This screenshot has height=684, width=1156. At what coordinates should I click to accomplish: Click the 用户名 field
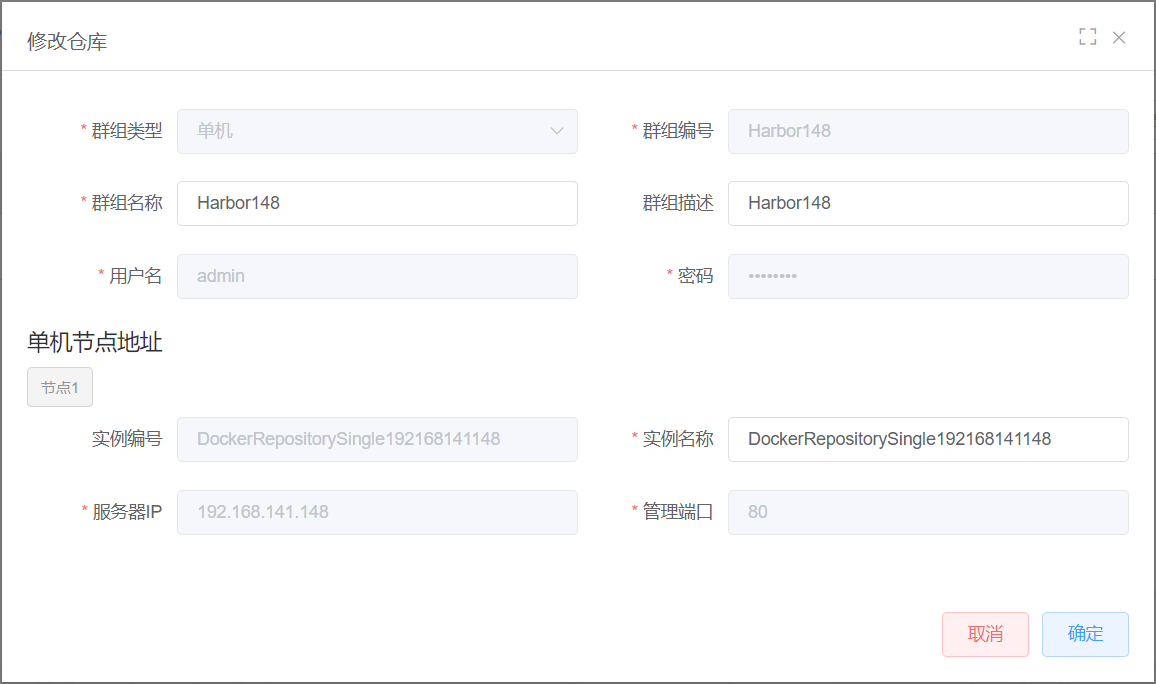tap(377, 276)
